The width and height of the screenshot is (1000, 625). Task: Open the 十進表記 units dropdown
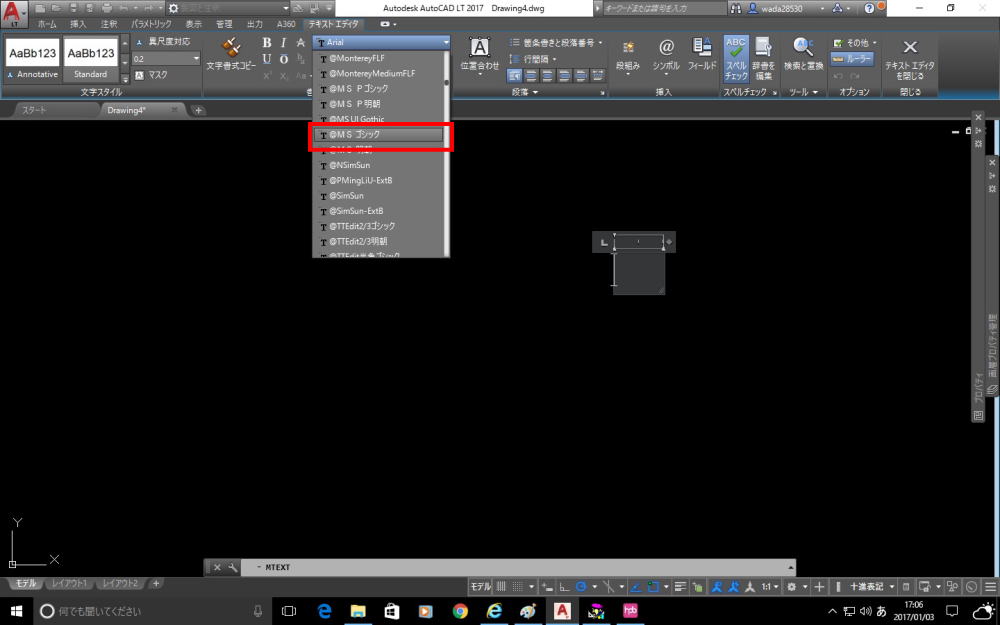tap(872, 587)
